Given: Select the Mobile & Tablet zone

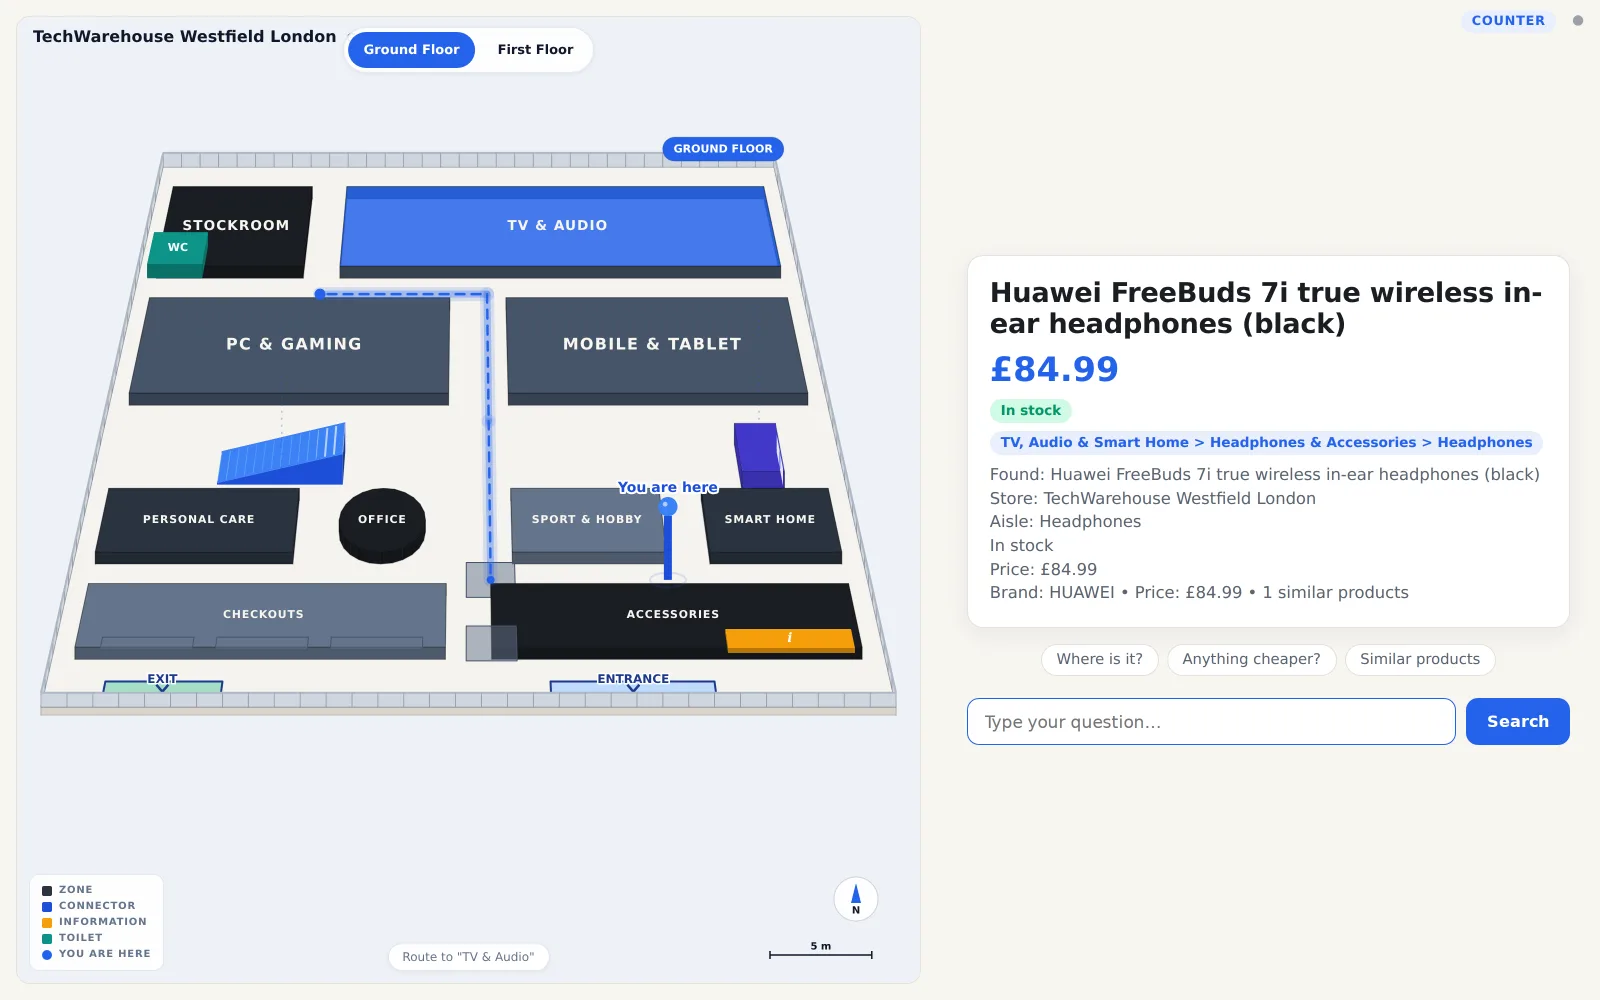Looking at the screenshot, I should click(x=655, y=349).
